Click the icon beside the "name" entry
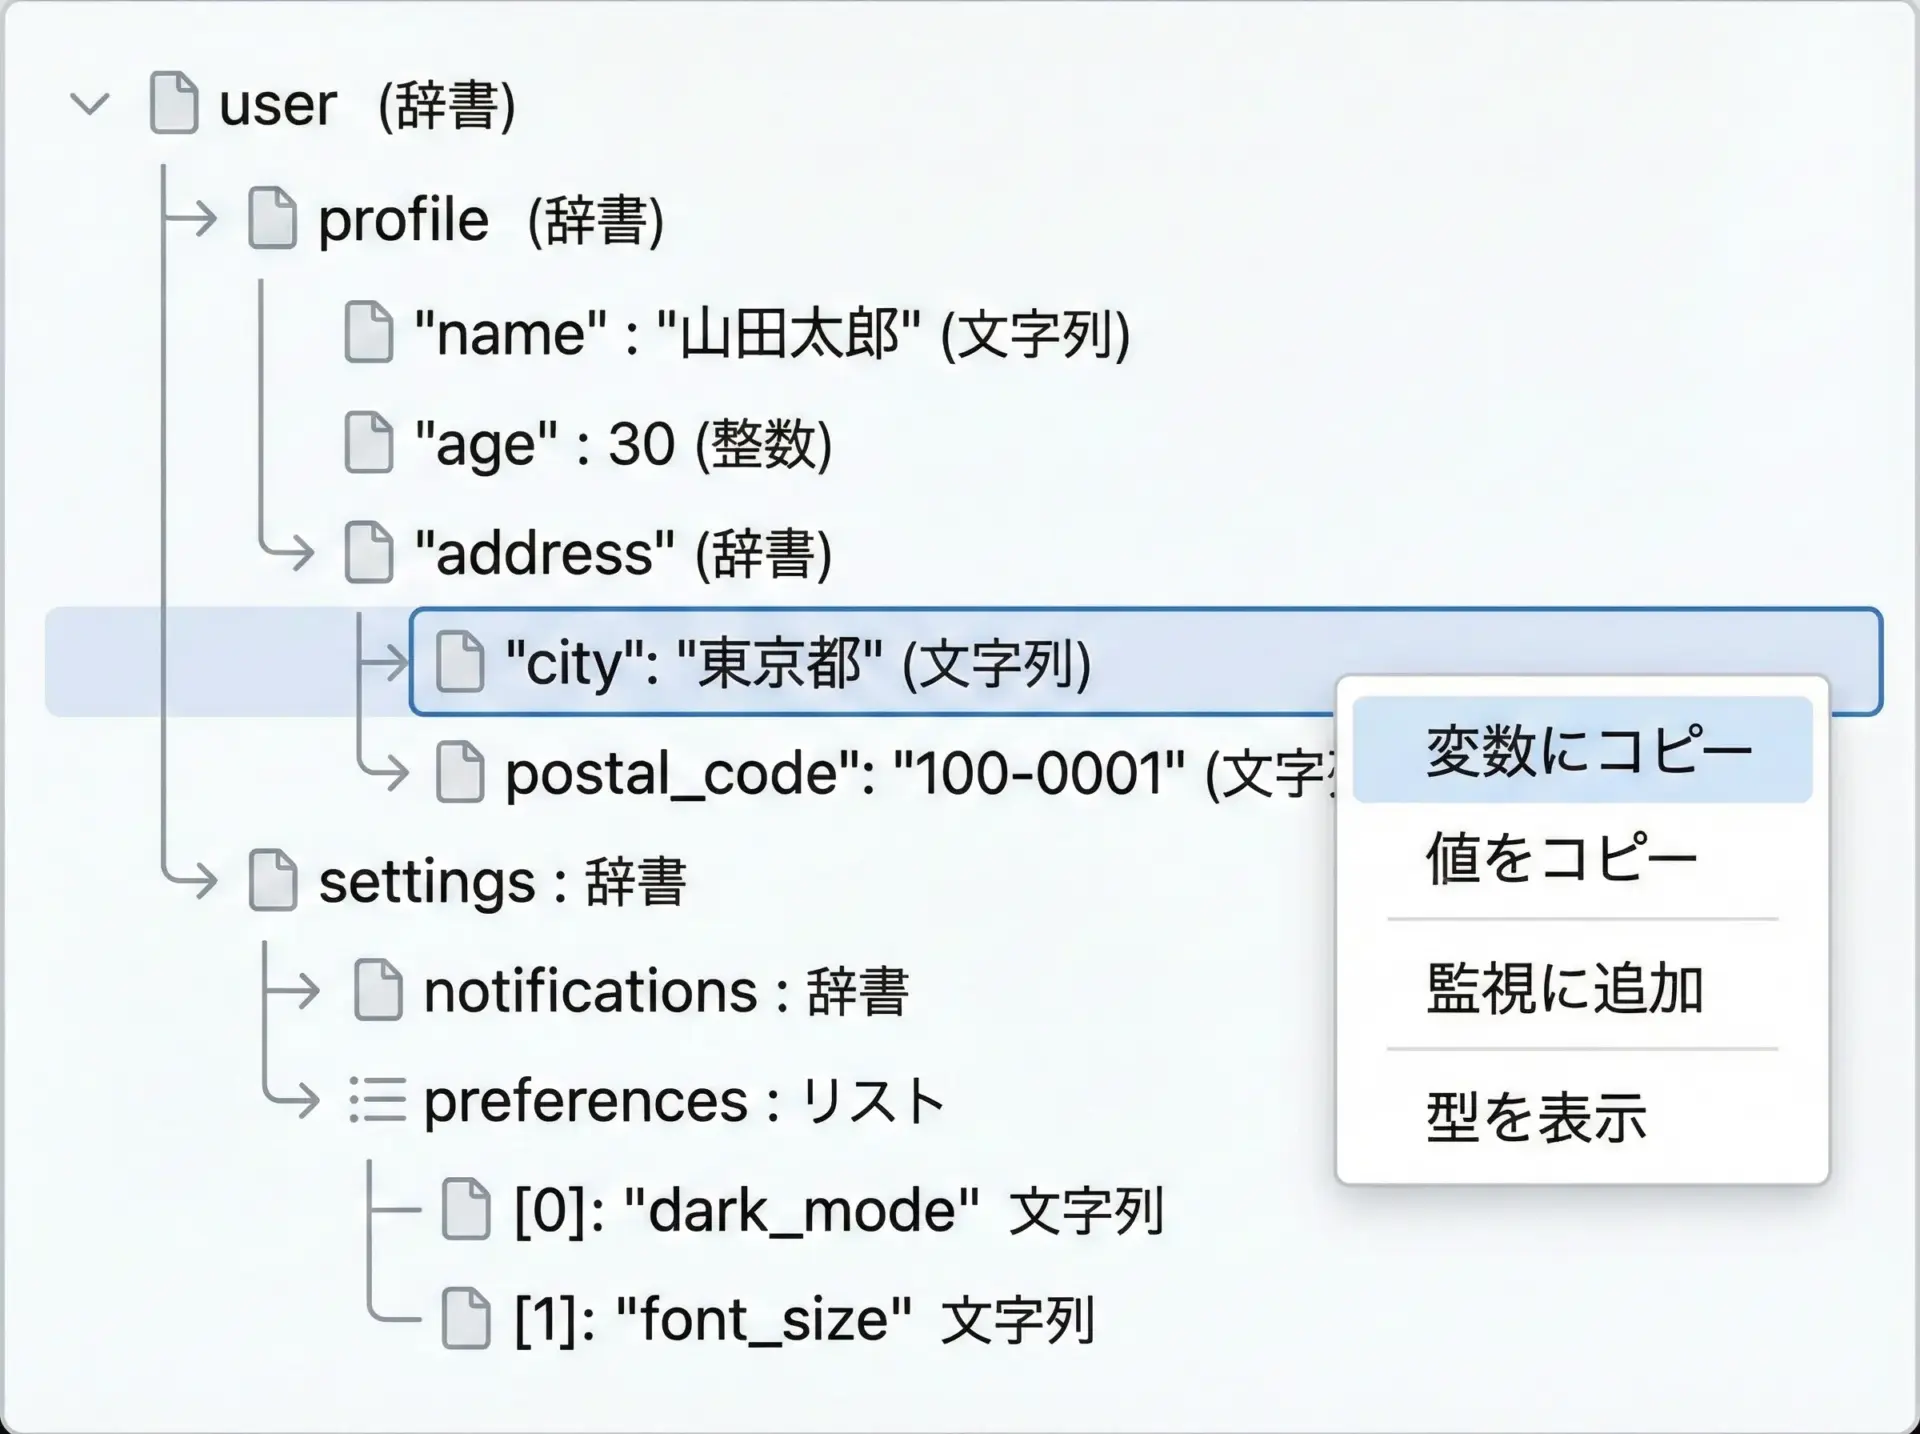 pos(368,332)
